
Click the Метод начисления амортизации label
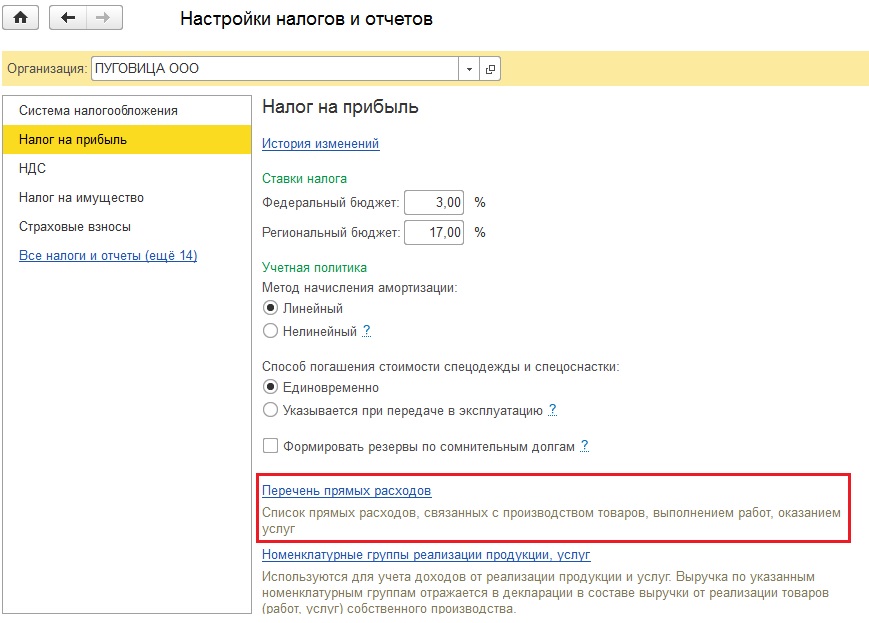[360, 288]
